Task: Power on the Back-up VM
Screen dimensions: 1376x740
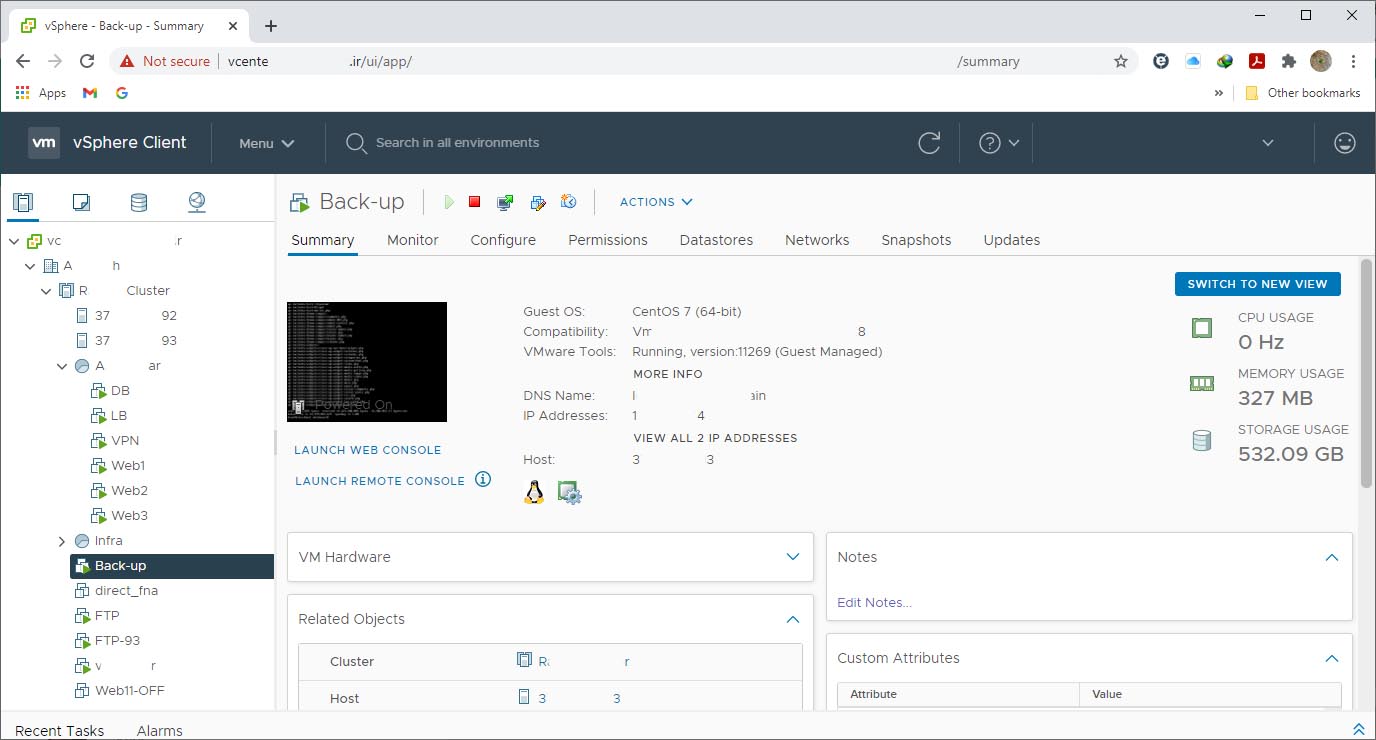Action: click(x=449, y=202)
